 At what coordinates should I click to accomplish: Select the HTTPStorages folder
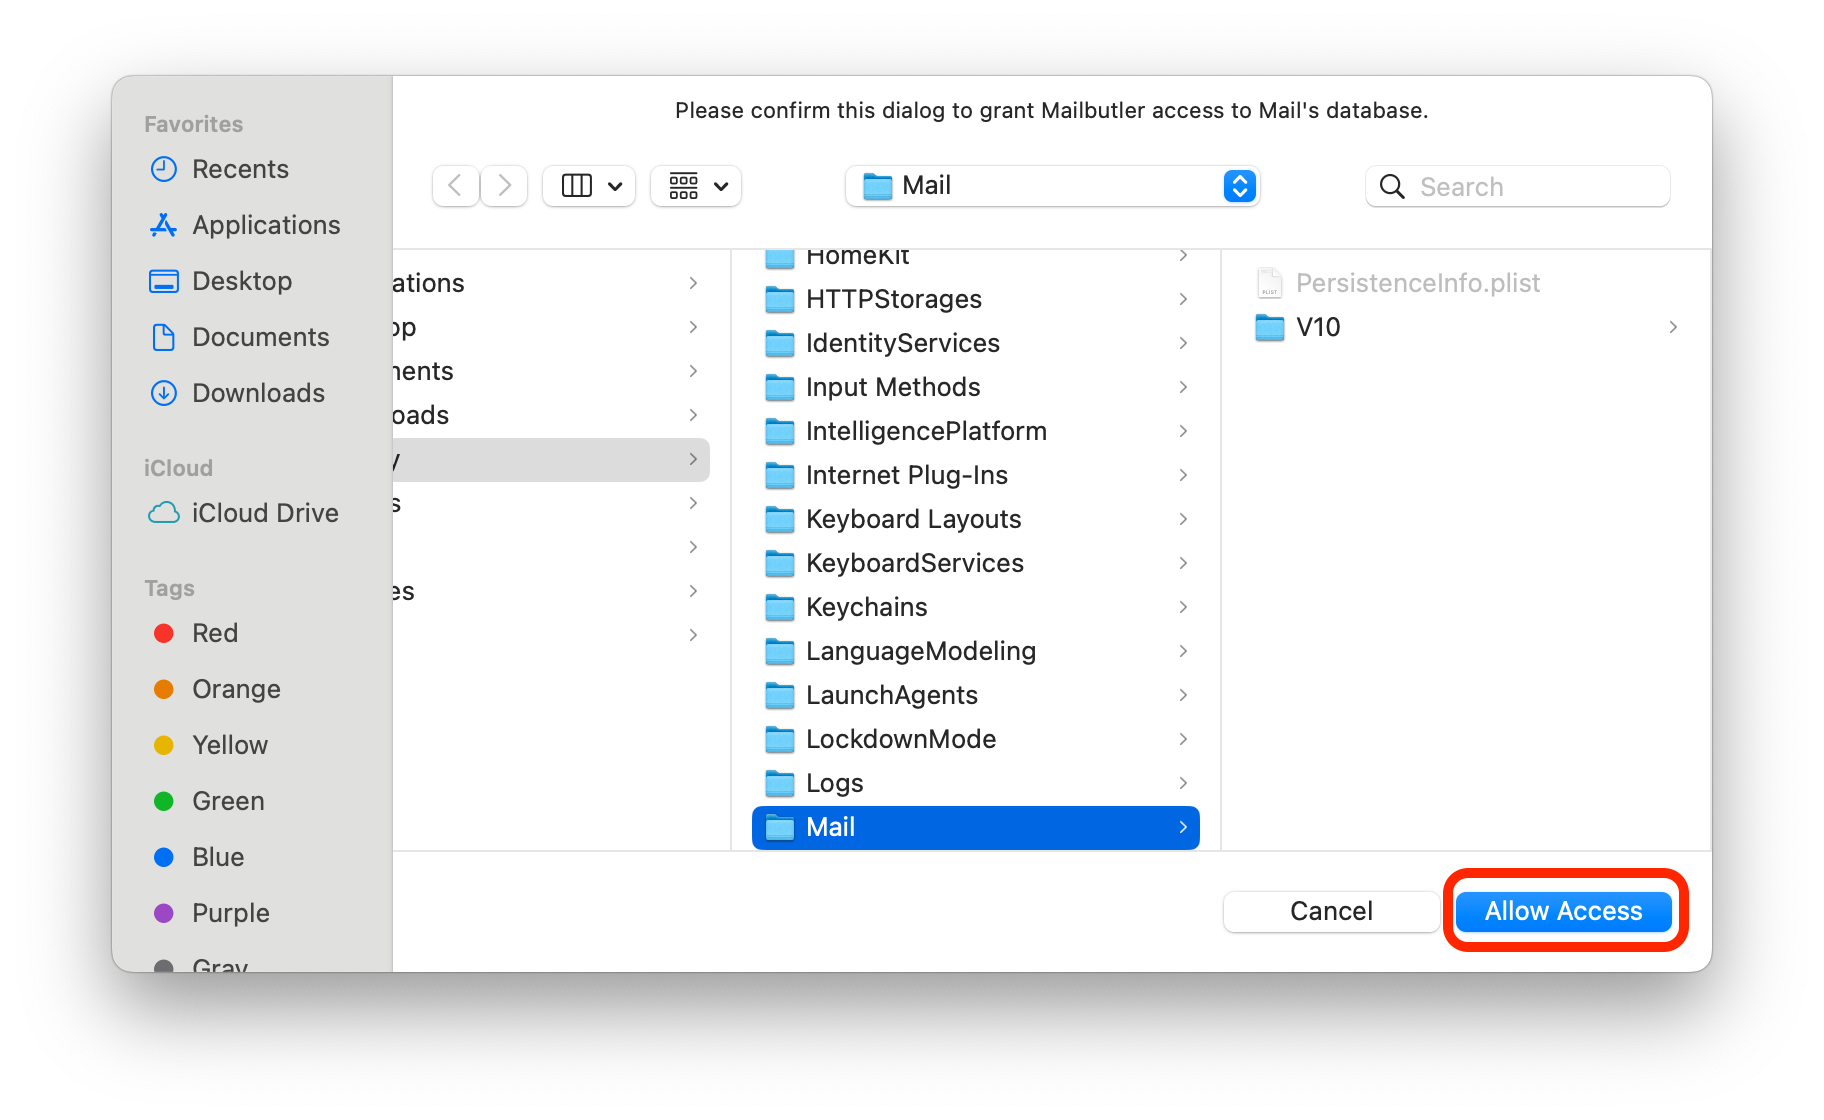click(x=976, y=299)
